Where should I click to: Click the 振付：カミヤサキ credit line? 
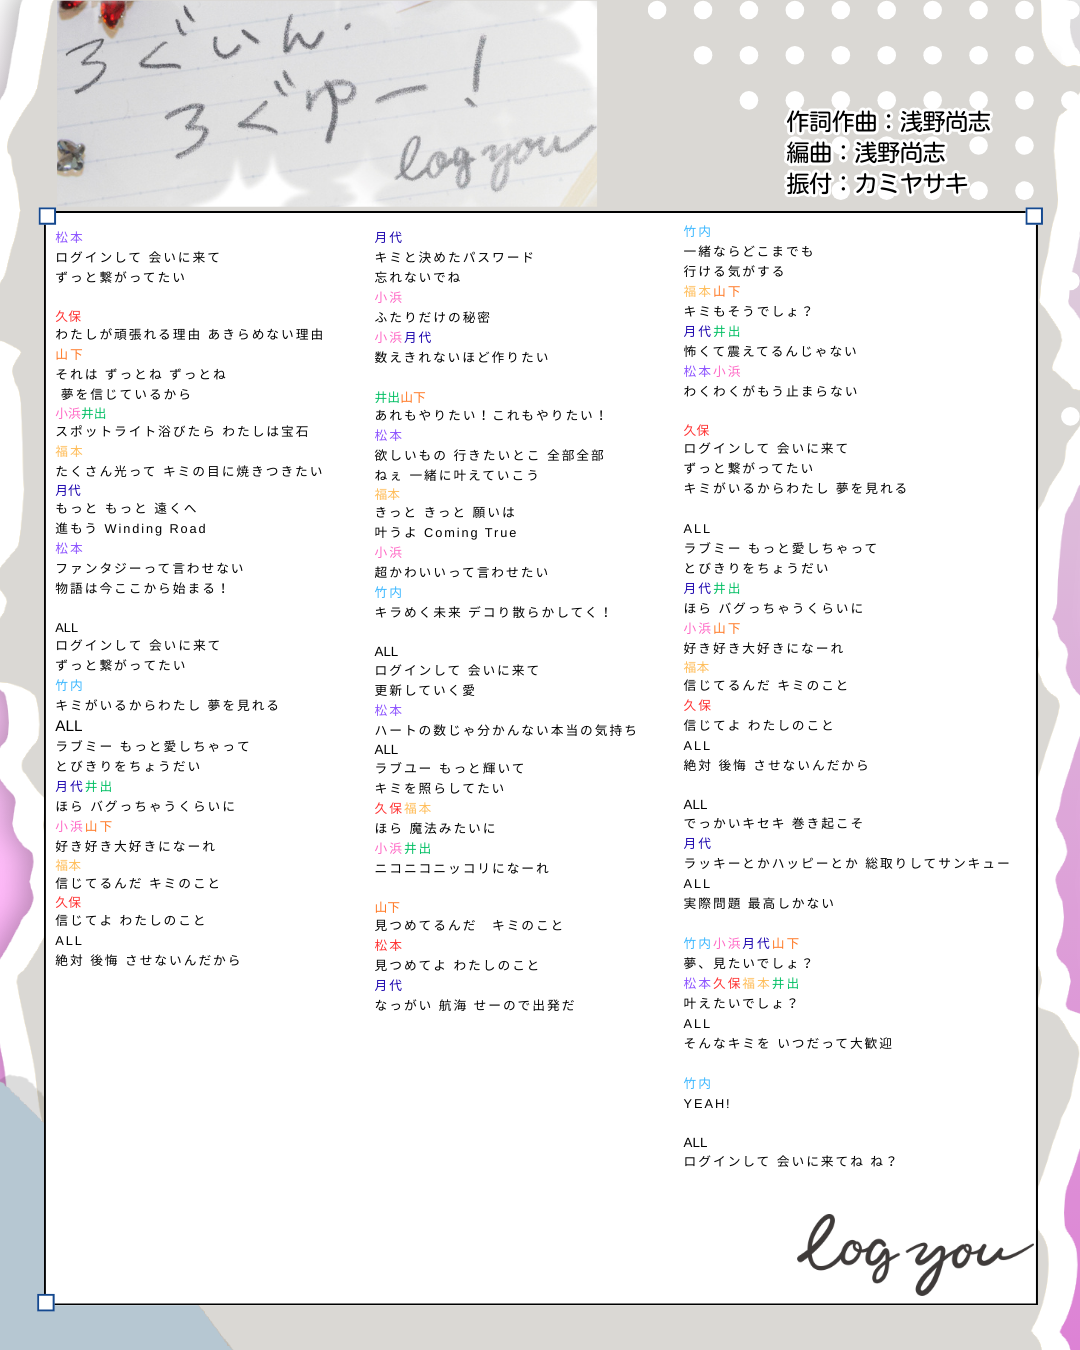[x=877, y=184]
